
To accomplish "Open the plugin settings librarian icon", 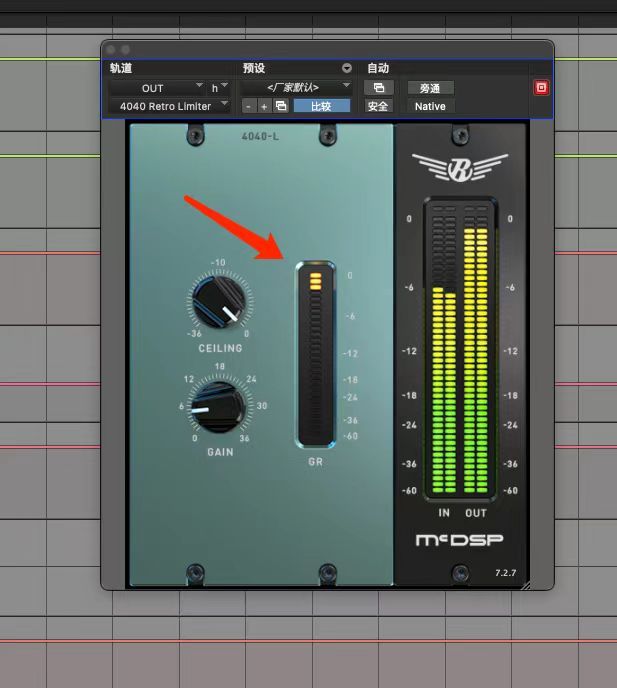I will click(x=281, y=106).
